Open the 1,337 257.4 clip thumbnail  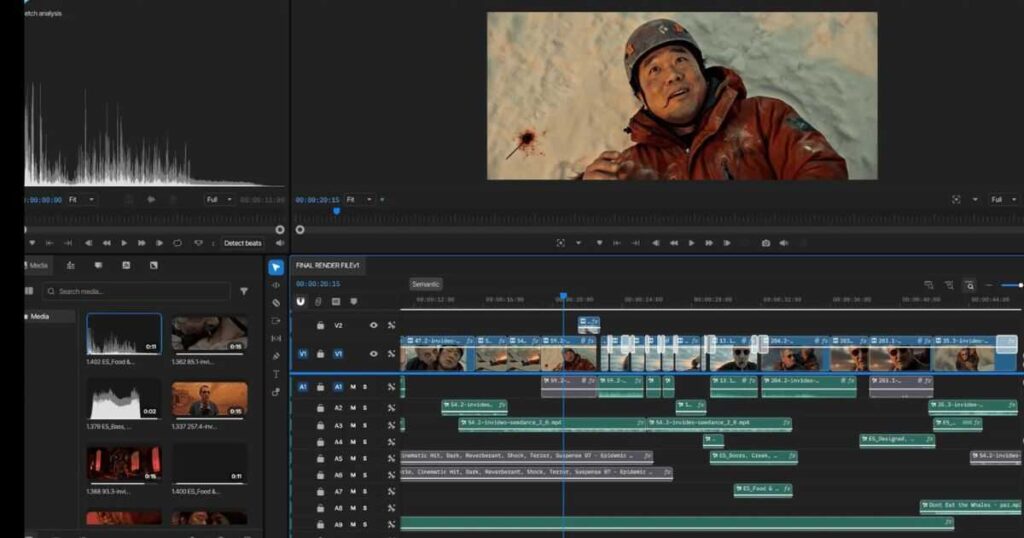click(210, 399)
